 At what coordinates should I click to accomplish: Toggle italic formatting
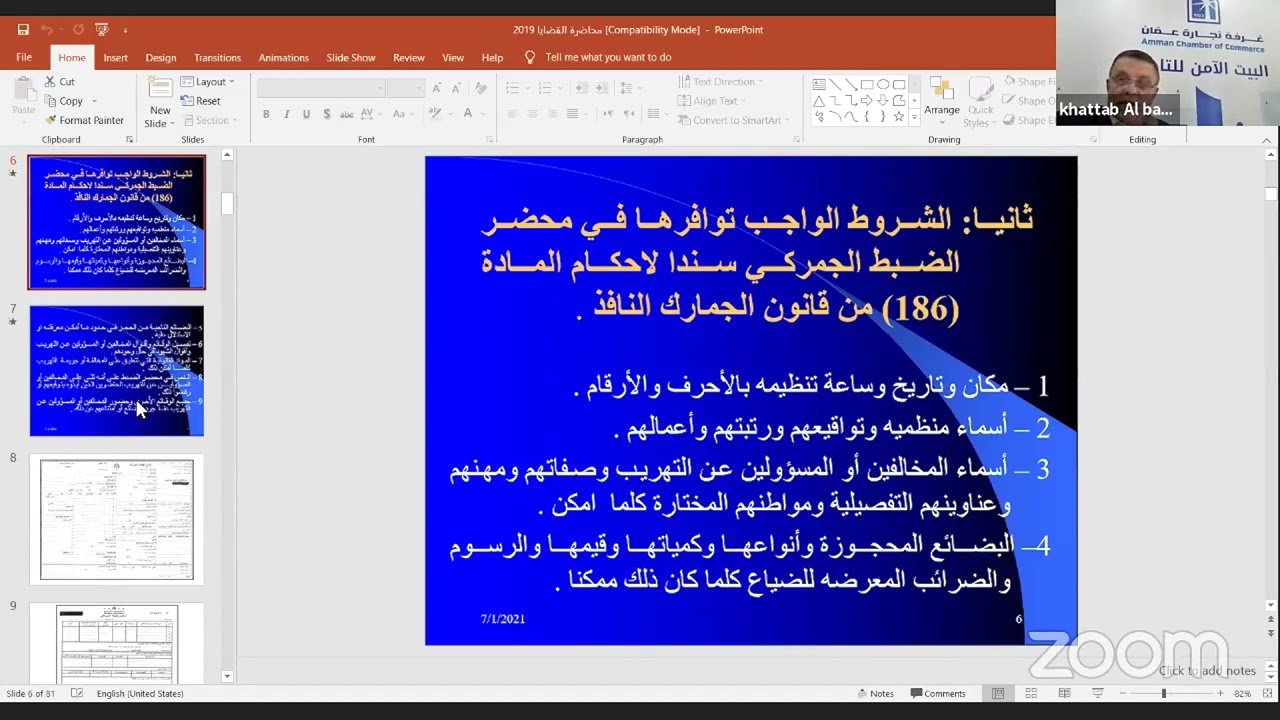coord(286,114)
